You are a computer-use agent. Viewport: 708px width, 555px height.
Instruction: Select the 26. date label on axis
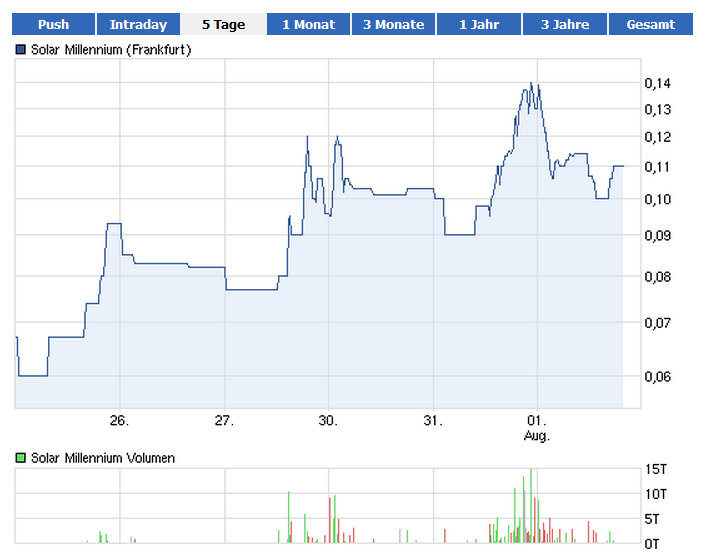click(120, 420)
